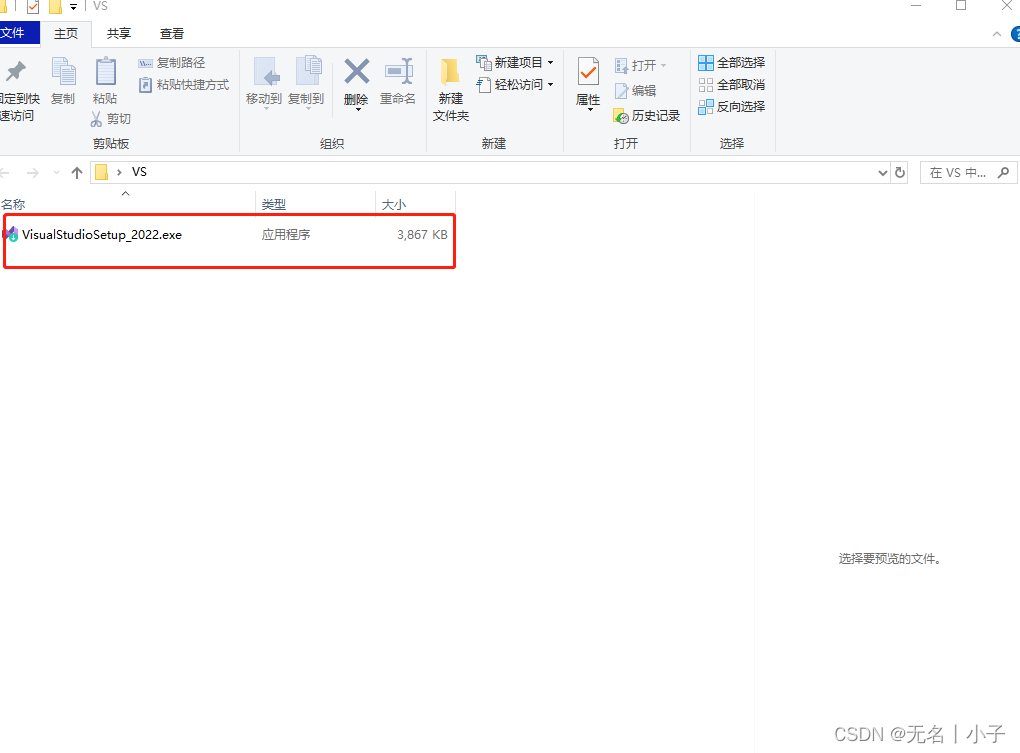Click 全部选择 (Select all)
The image size is (1020, 753).
(x=731, y=62)
